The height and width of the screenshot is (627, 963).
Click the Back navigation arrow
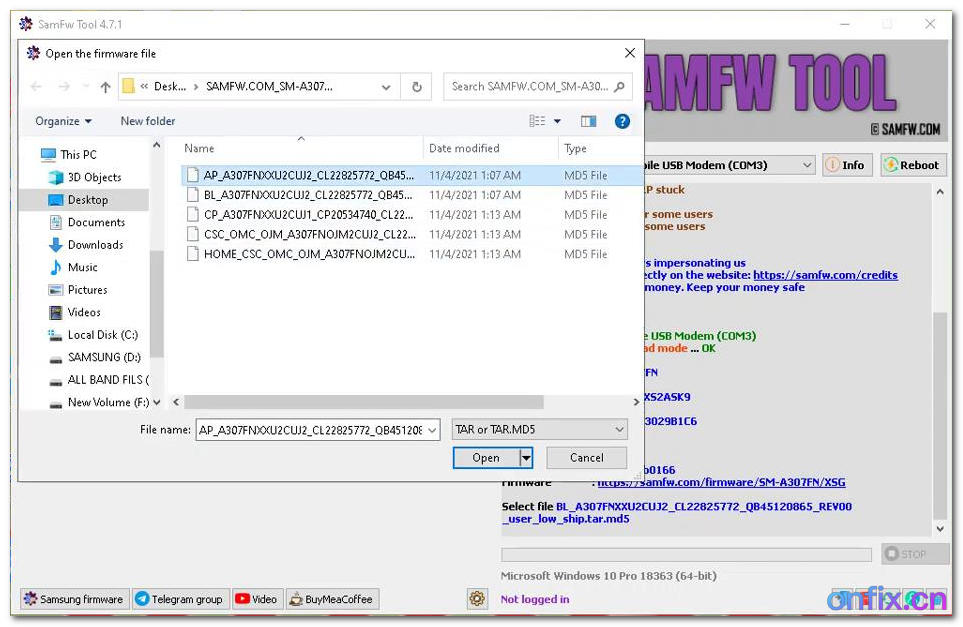point(37,87)
